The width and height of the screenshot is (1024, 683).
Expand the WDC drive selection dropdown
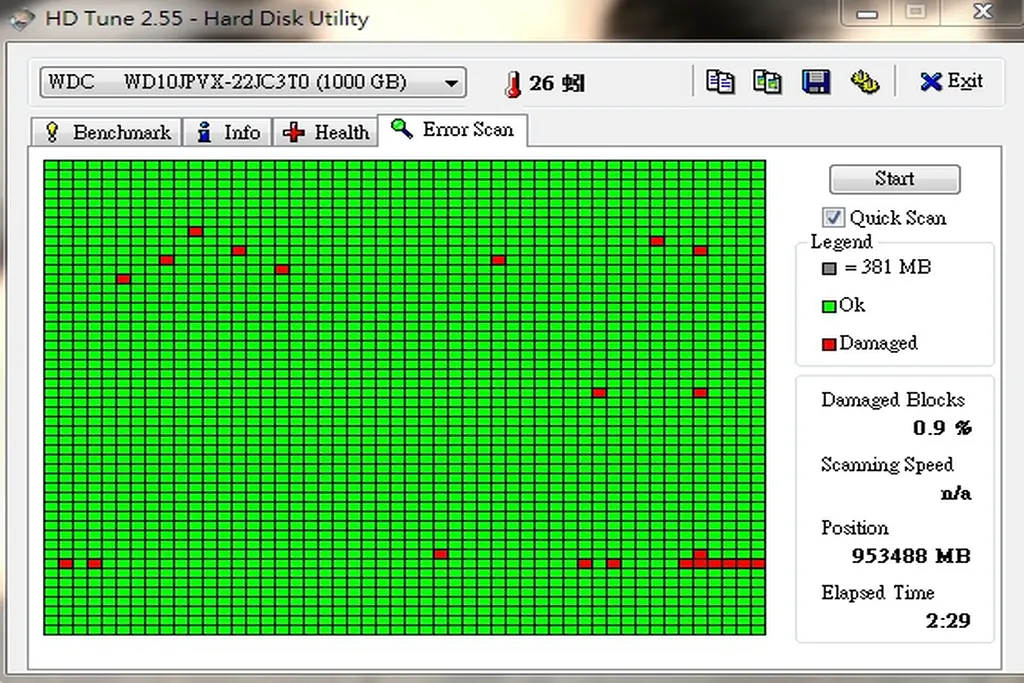point(452,83)
